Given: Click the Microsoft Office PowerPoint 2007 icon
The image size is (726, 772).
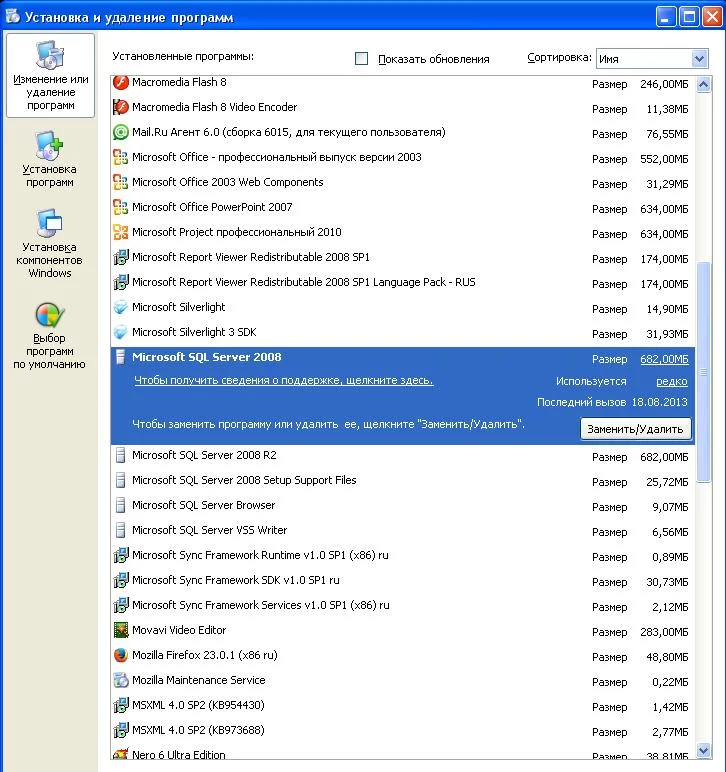Looking at the screenshot, I should tap(121, 208).
